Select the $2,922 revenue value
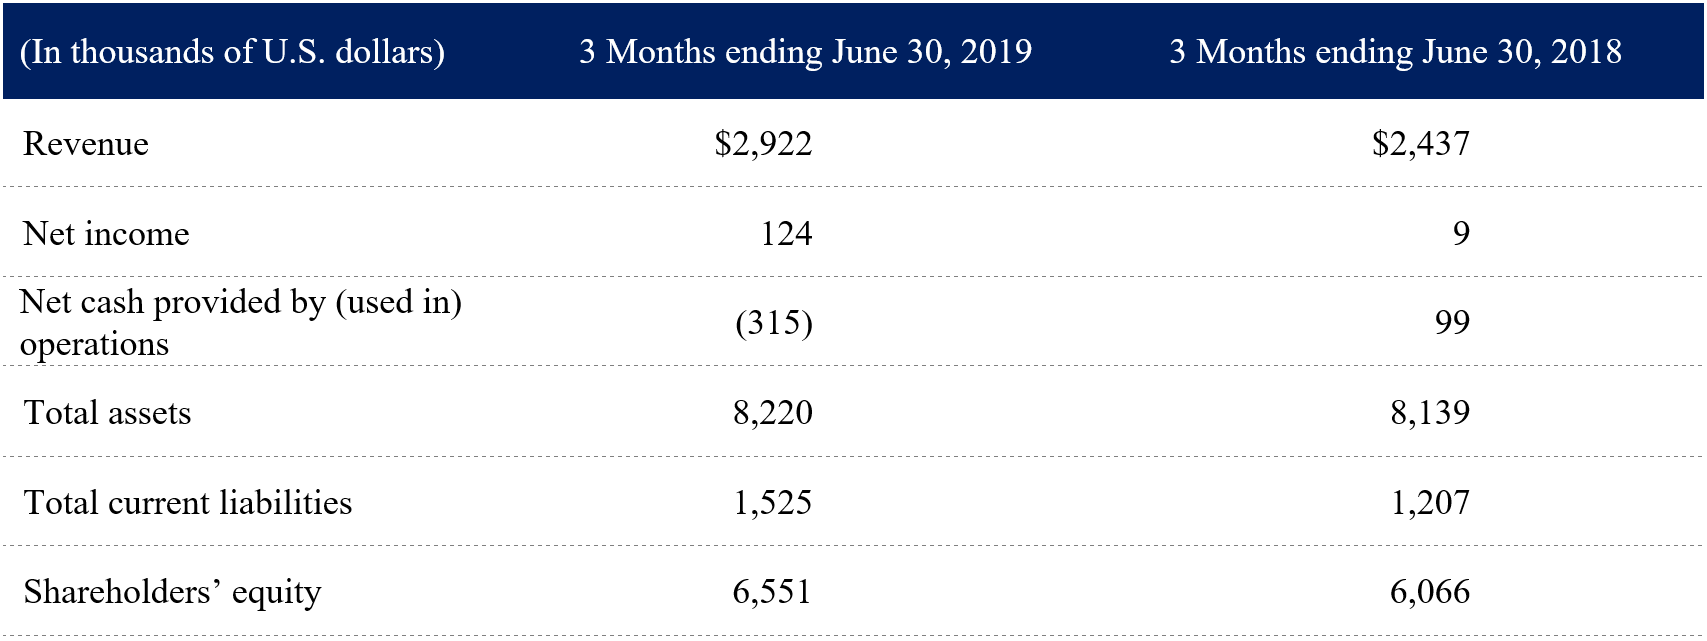 [763, 144]
